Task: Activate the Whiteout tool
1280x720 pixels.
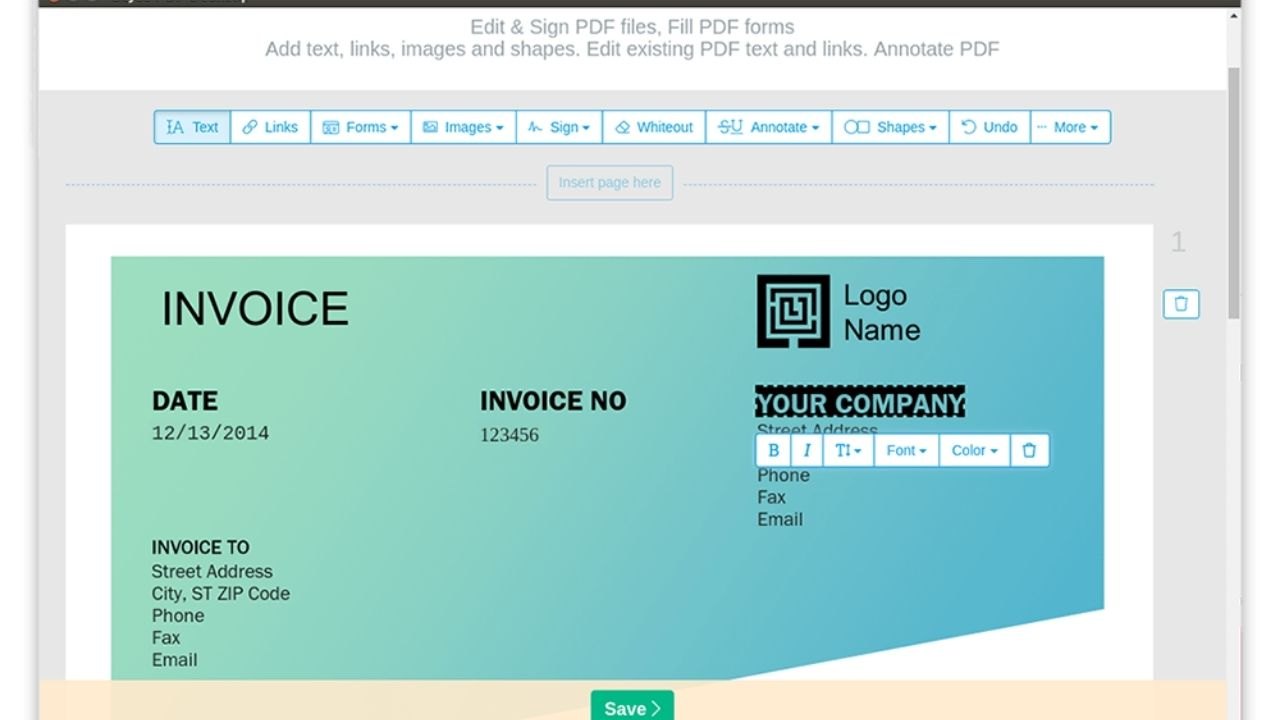Action: point(654,127)
